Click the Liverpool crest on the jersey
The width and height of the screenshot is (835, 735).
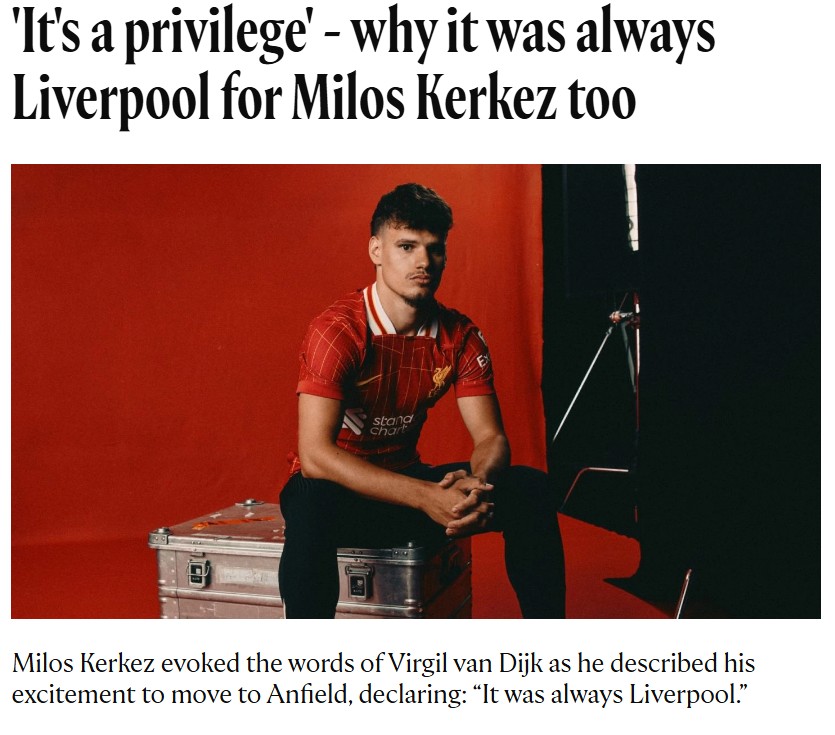pyautogui.click(x=440, y=380)
